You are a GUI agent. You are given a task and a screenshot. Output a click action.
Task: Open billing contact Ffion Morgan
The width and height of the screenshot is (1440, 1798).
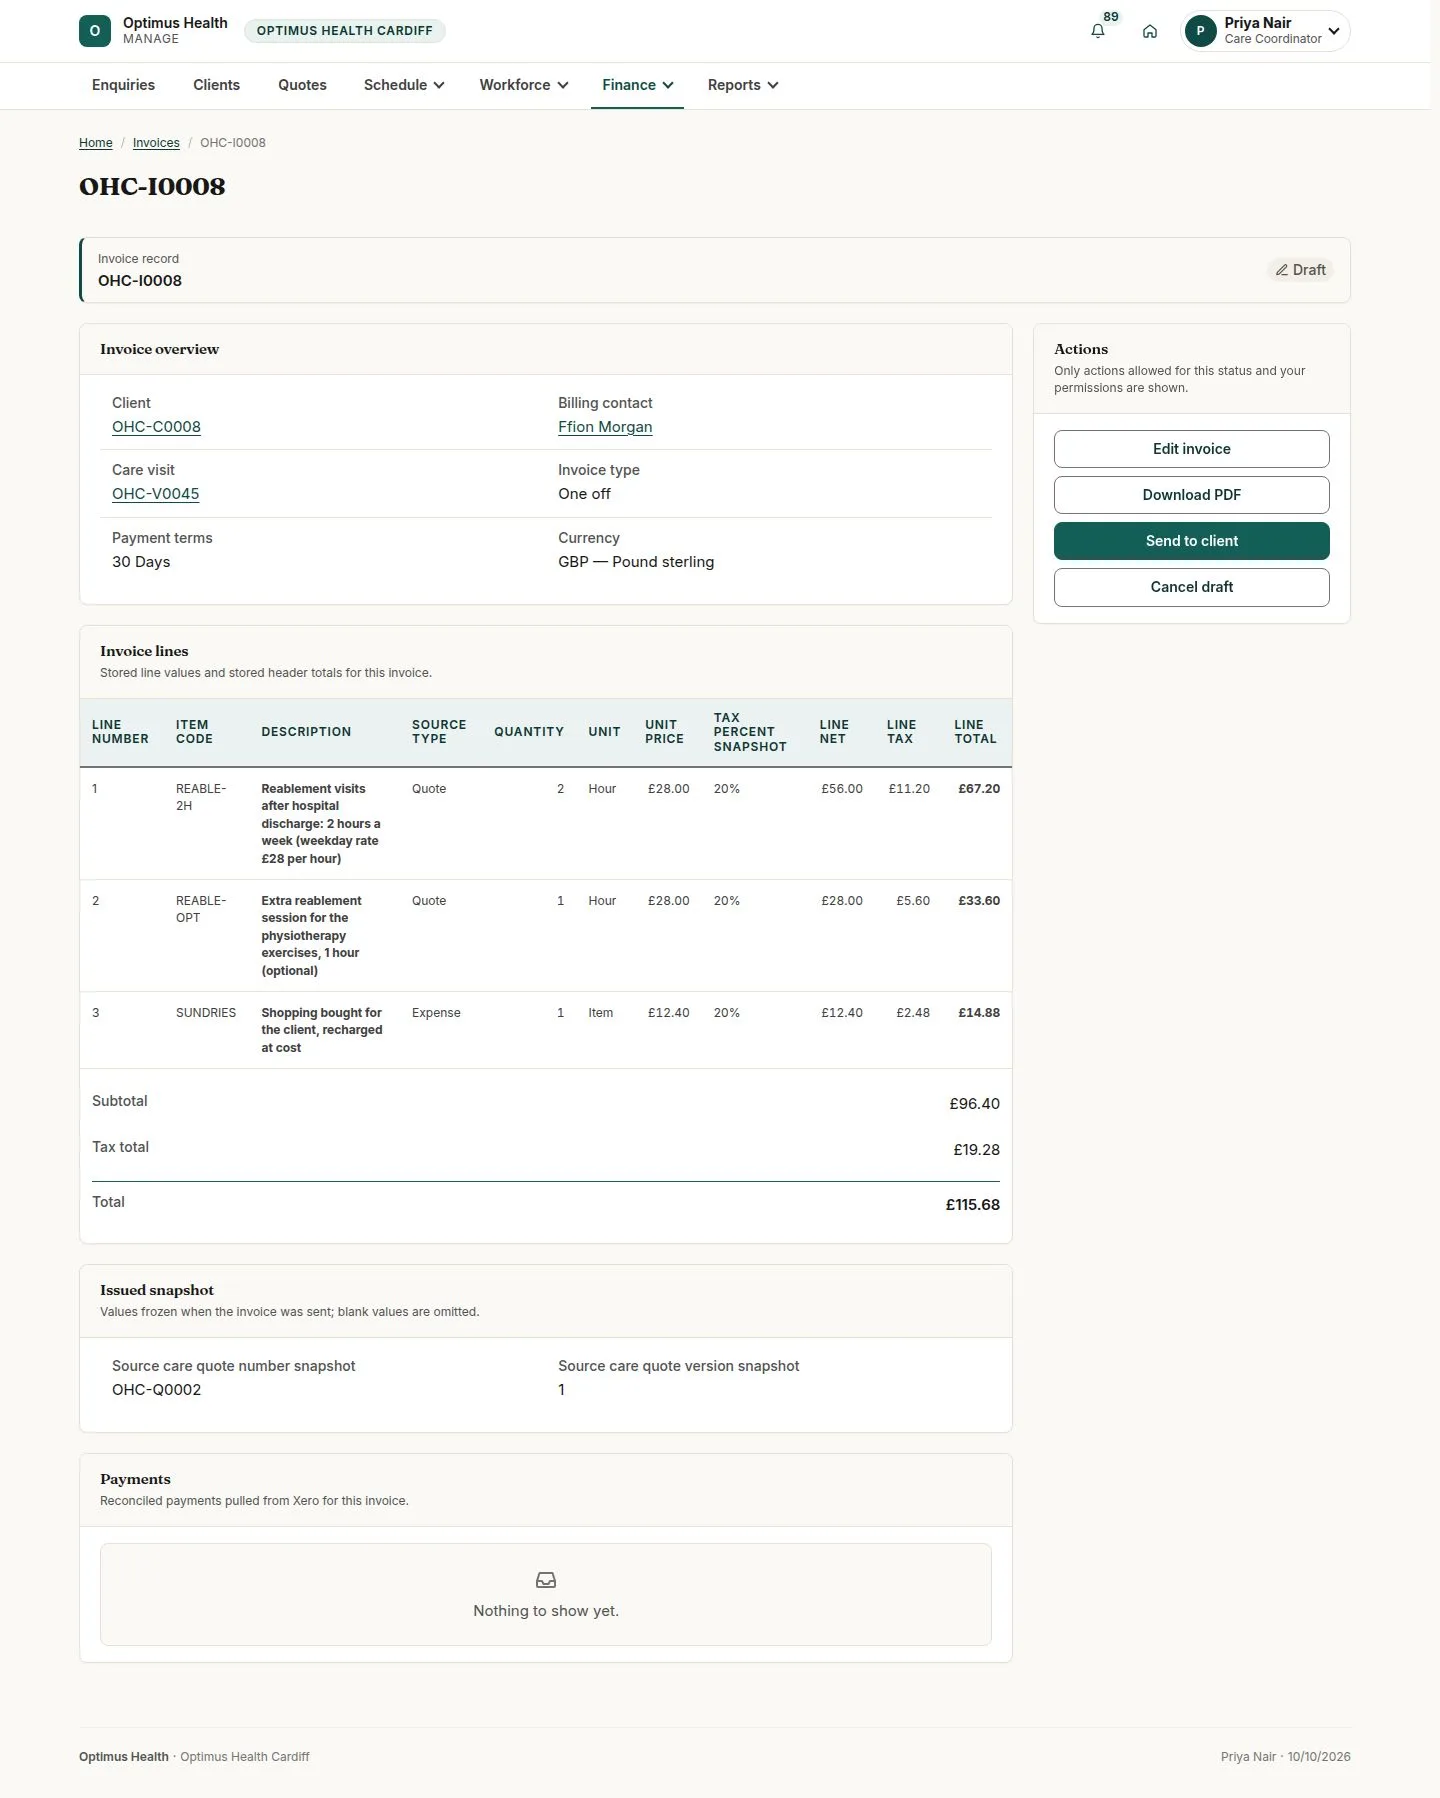[605, 427]
